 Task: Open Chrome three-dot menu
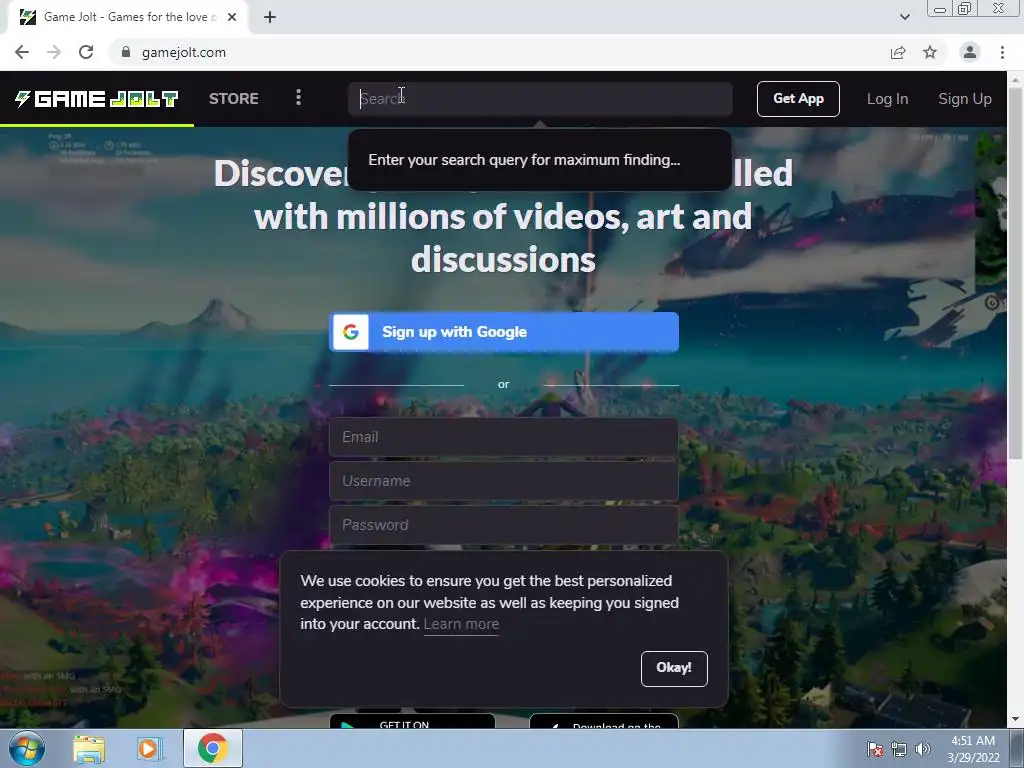(1002, 52)
